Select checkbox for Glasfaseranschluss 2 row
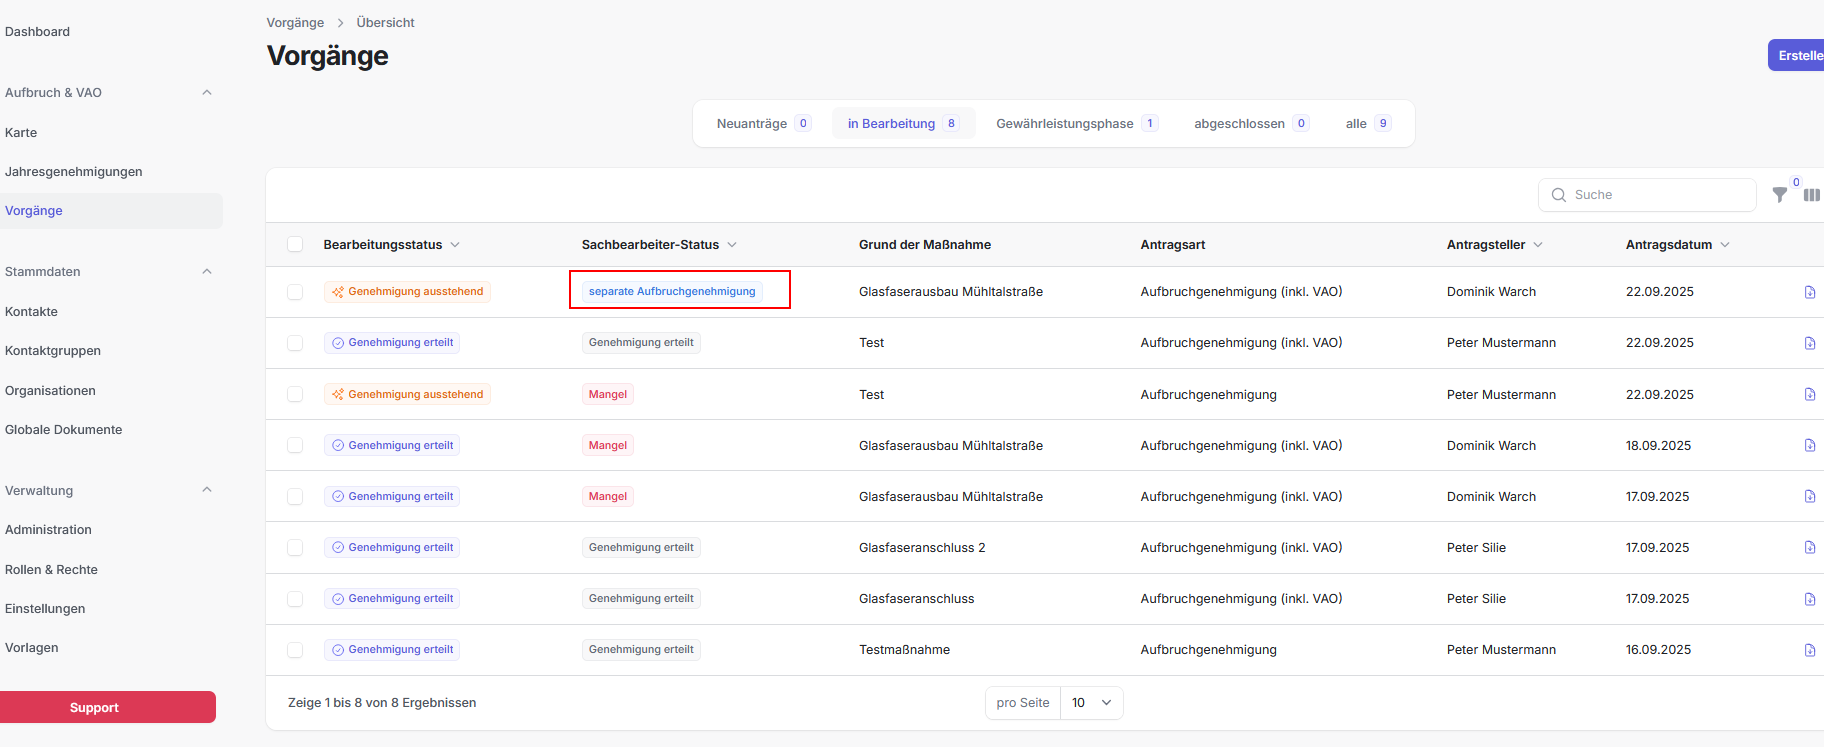Image resolution: width=1824 pixels, height=747 pixels. pos(295,547)
